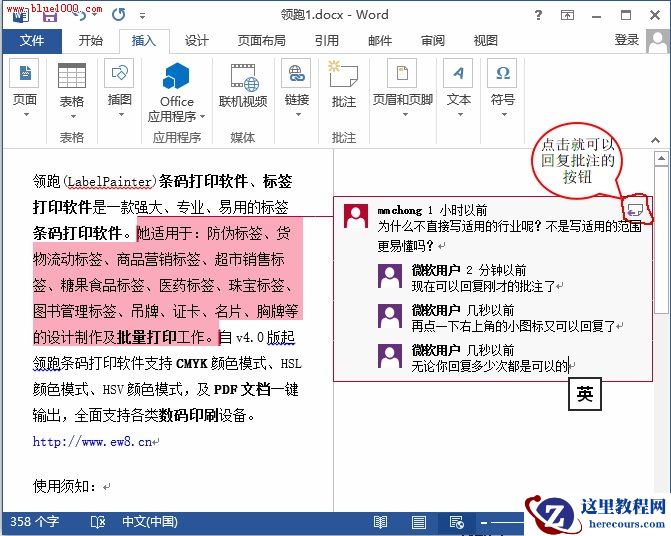This screenshot has width=671, height=536.
Task: Click reply text 无论你回复多少次都是可以的
Action: pos(490,366)
